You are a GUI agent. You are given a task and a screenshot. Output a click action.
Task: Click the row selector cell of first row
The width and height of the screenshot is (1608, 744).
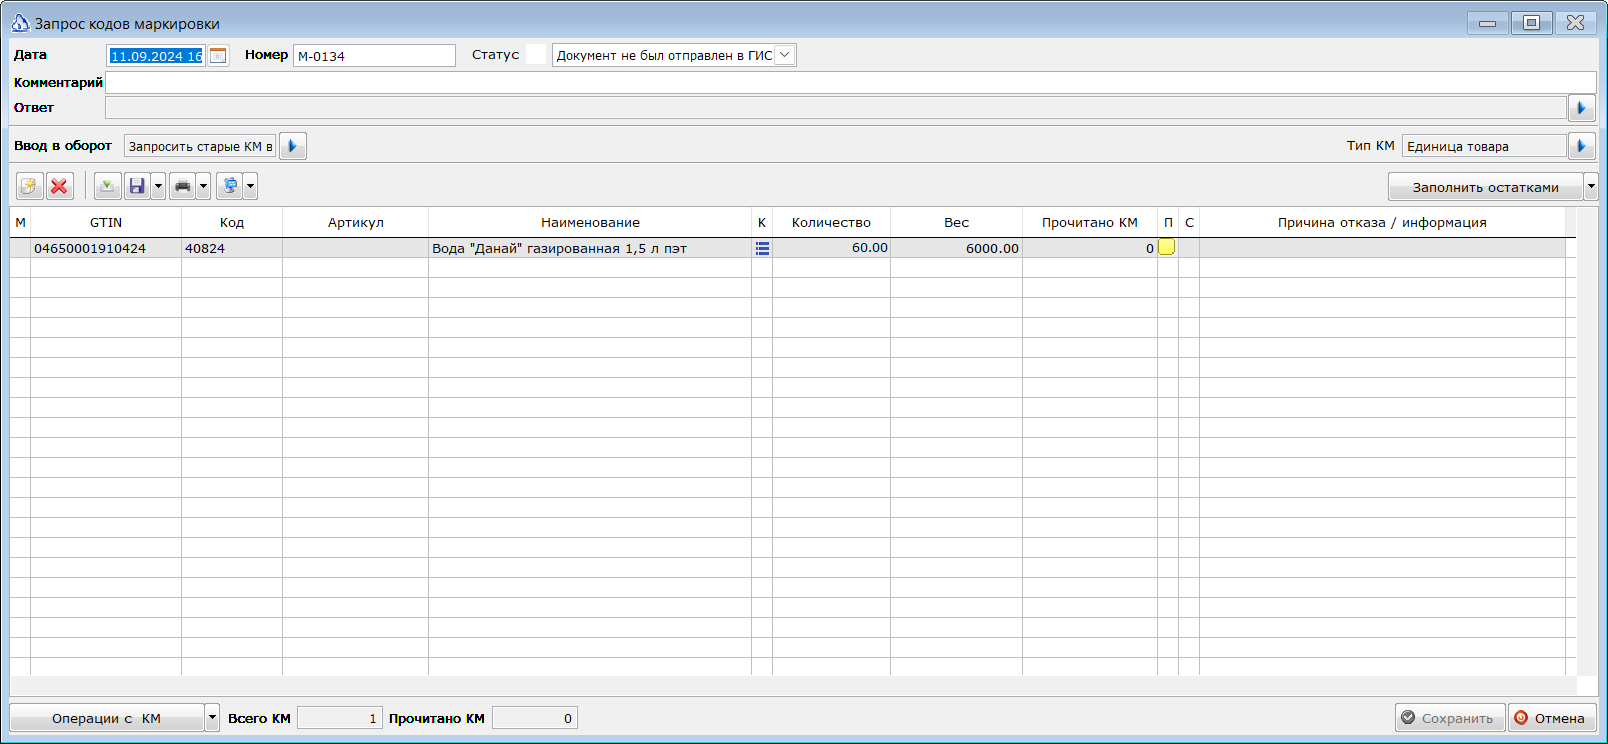20,248
